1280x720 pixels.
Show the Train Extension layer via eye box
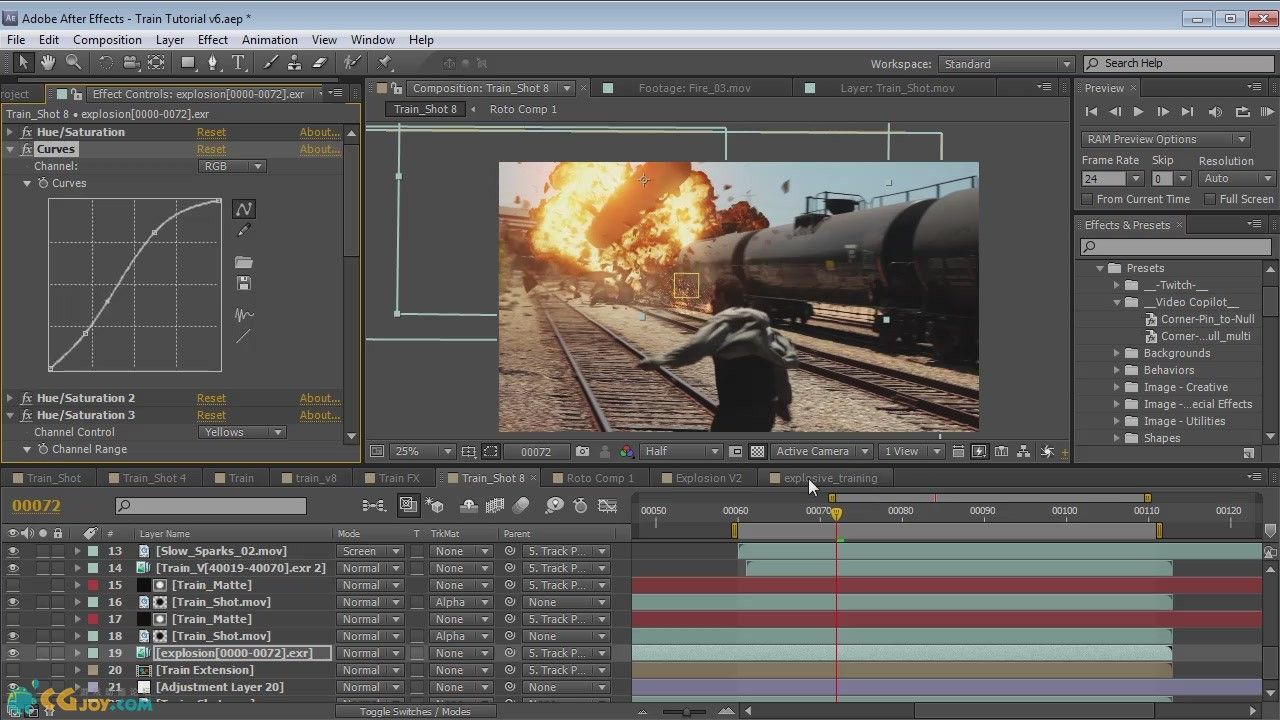pyautogui.click(x=13, y=670)
